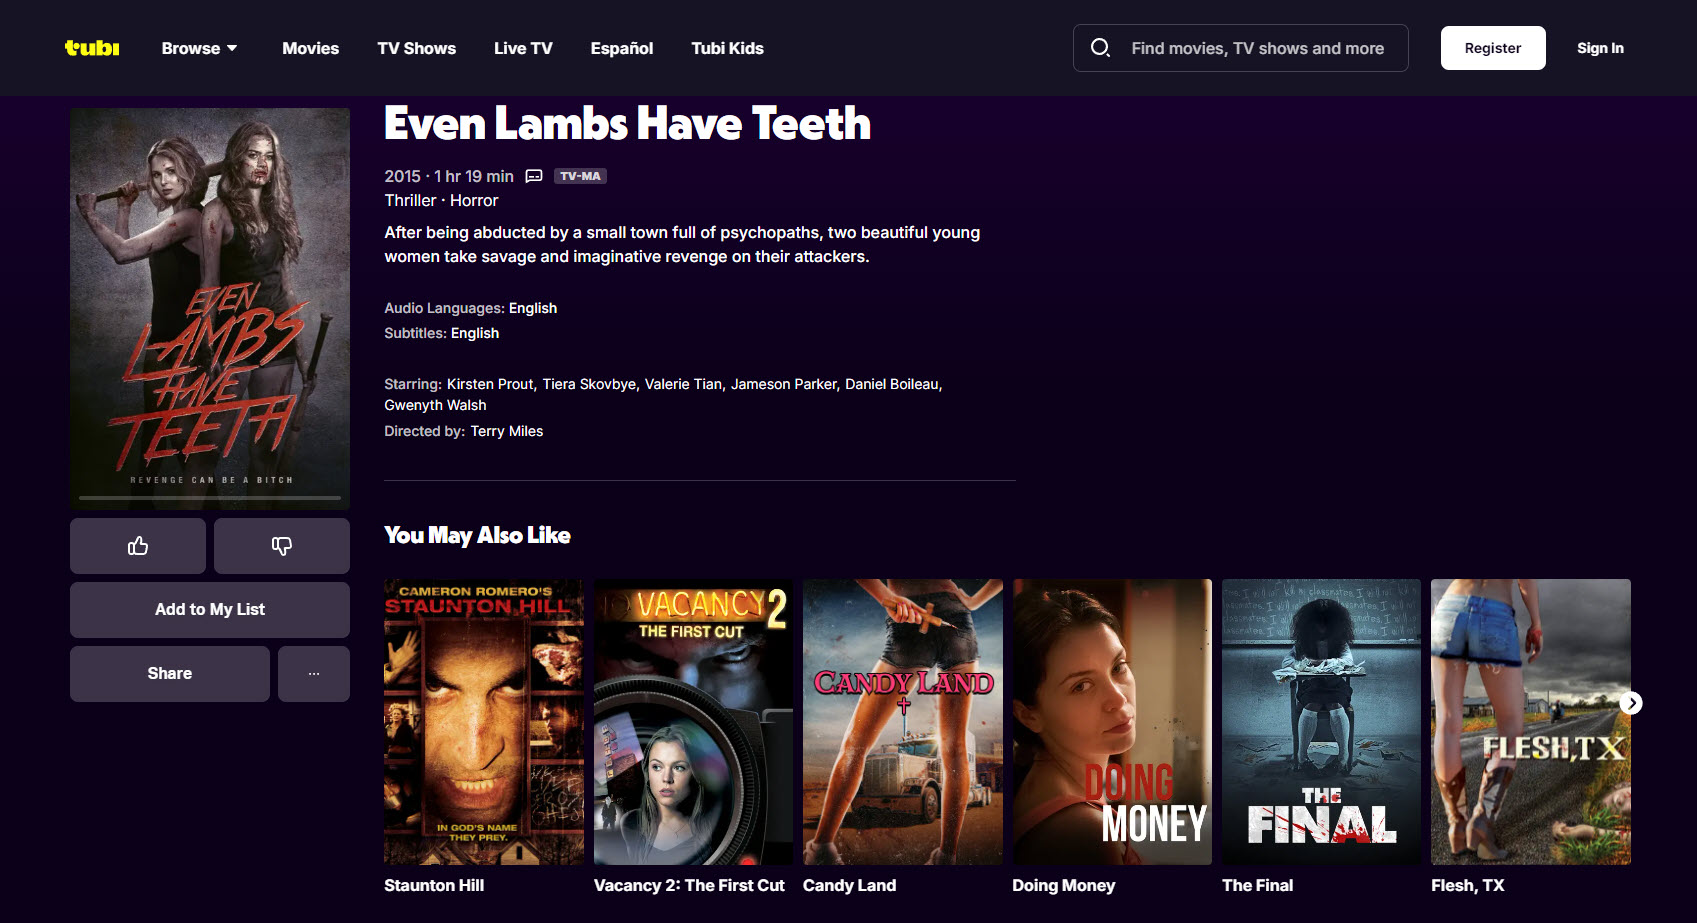Go to the Movies section
1697x923 pixels.
tap(310, 48)
